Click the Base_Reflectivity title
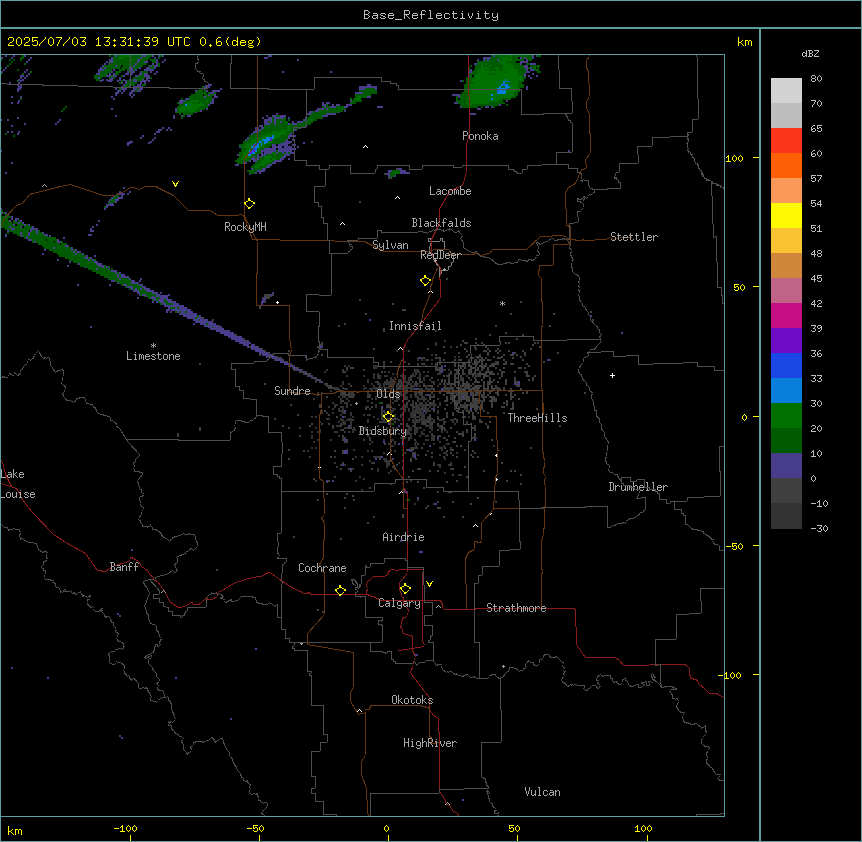 431,15
